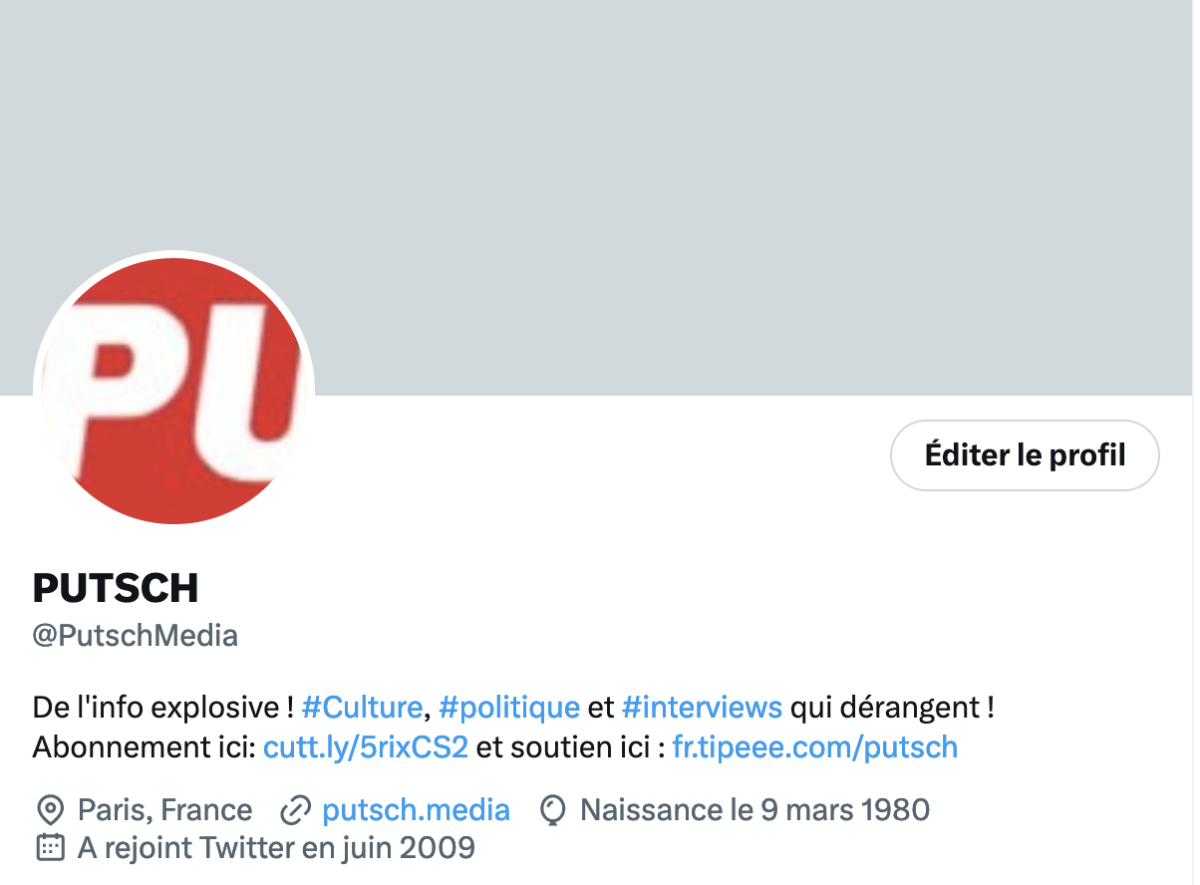Click the Éditer le profil button

coord(1025,455)
